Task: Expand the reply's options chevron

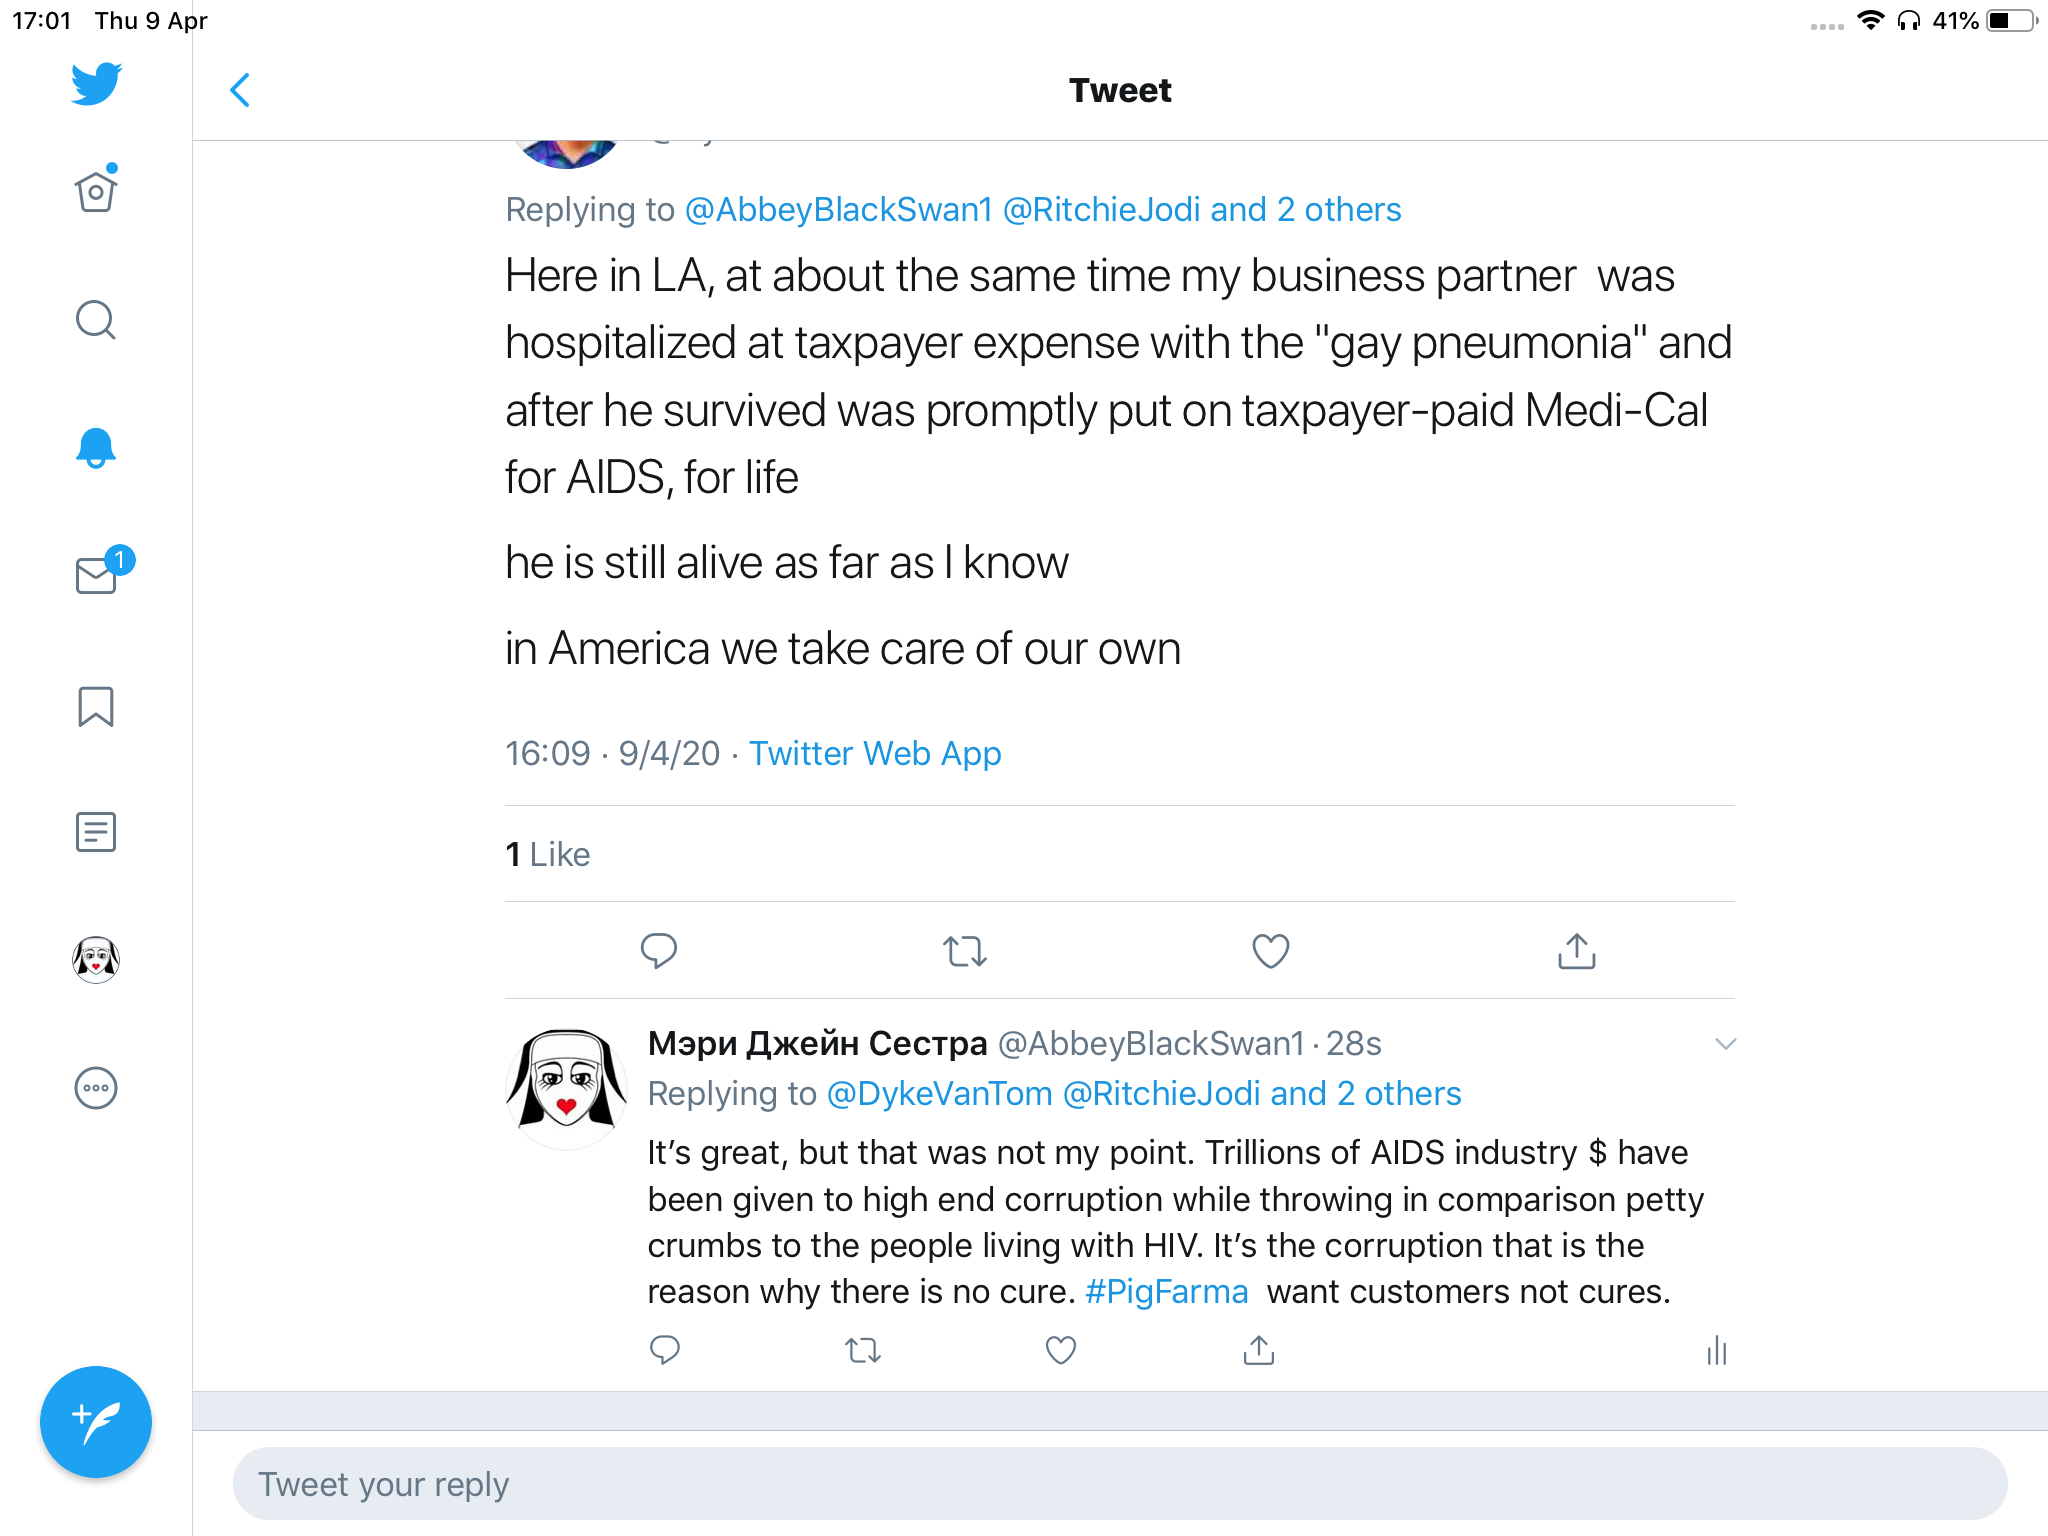Action: pyautogui.click(x=1725, y=1044)
